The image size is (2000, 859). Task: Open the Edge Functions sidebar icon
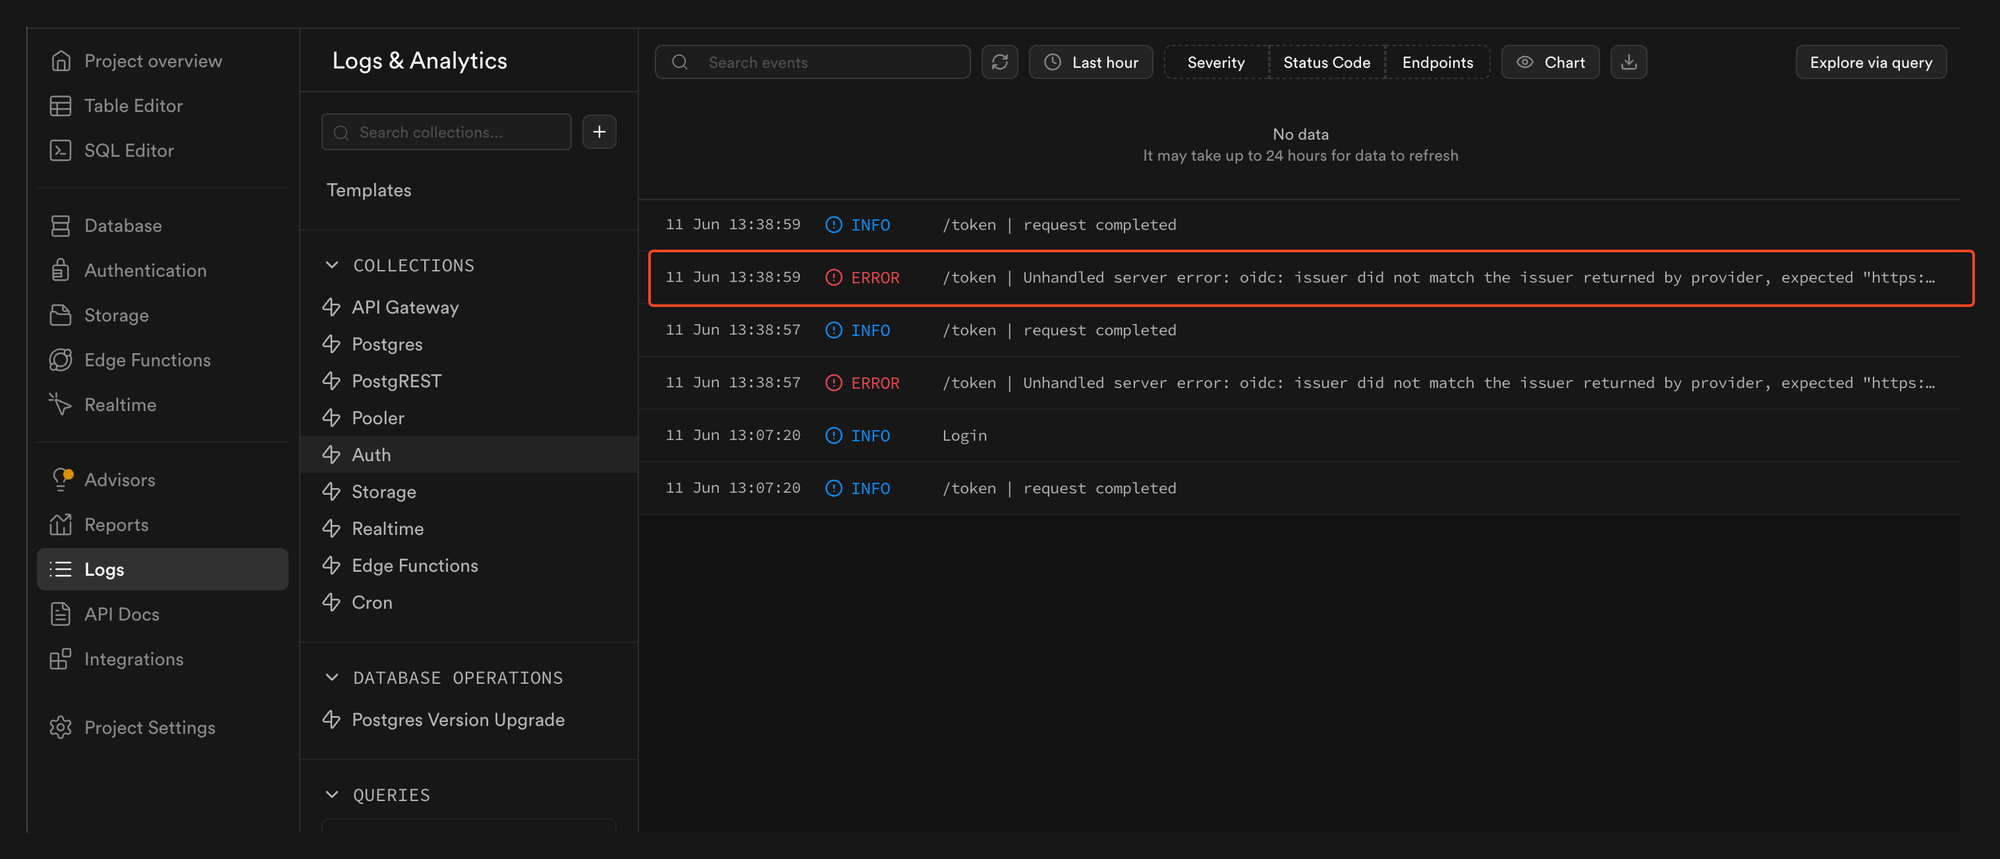coord(61,360)
